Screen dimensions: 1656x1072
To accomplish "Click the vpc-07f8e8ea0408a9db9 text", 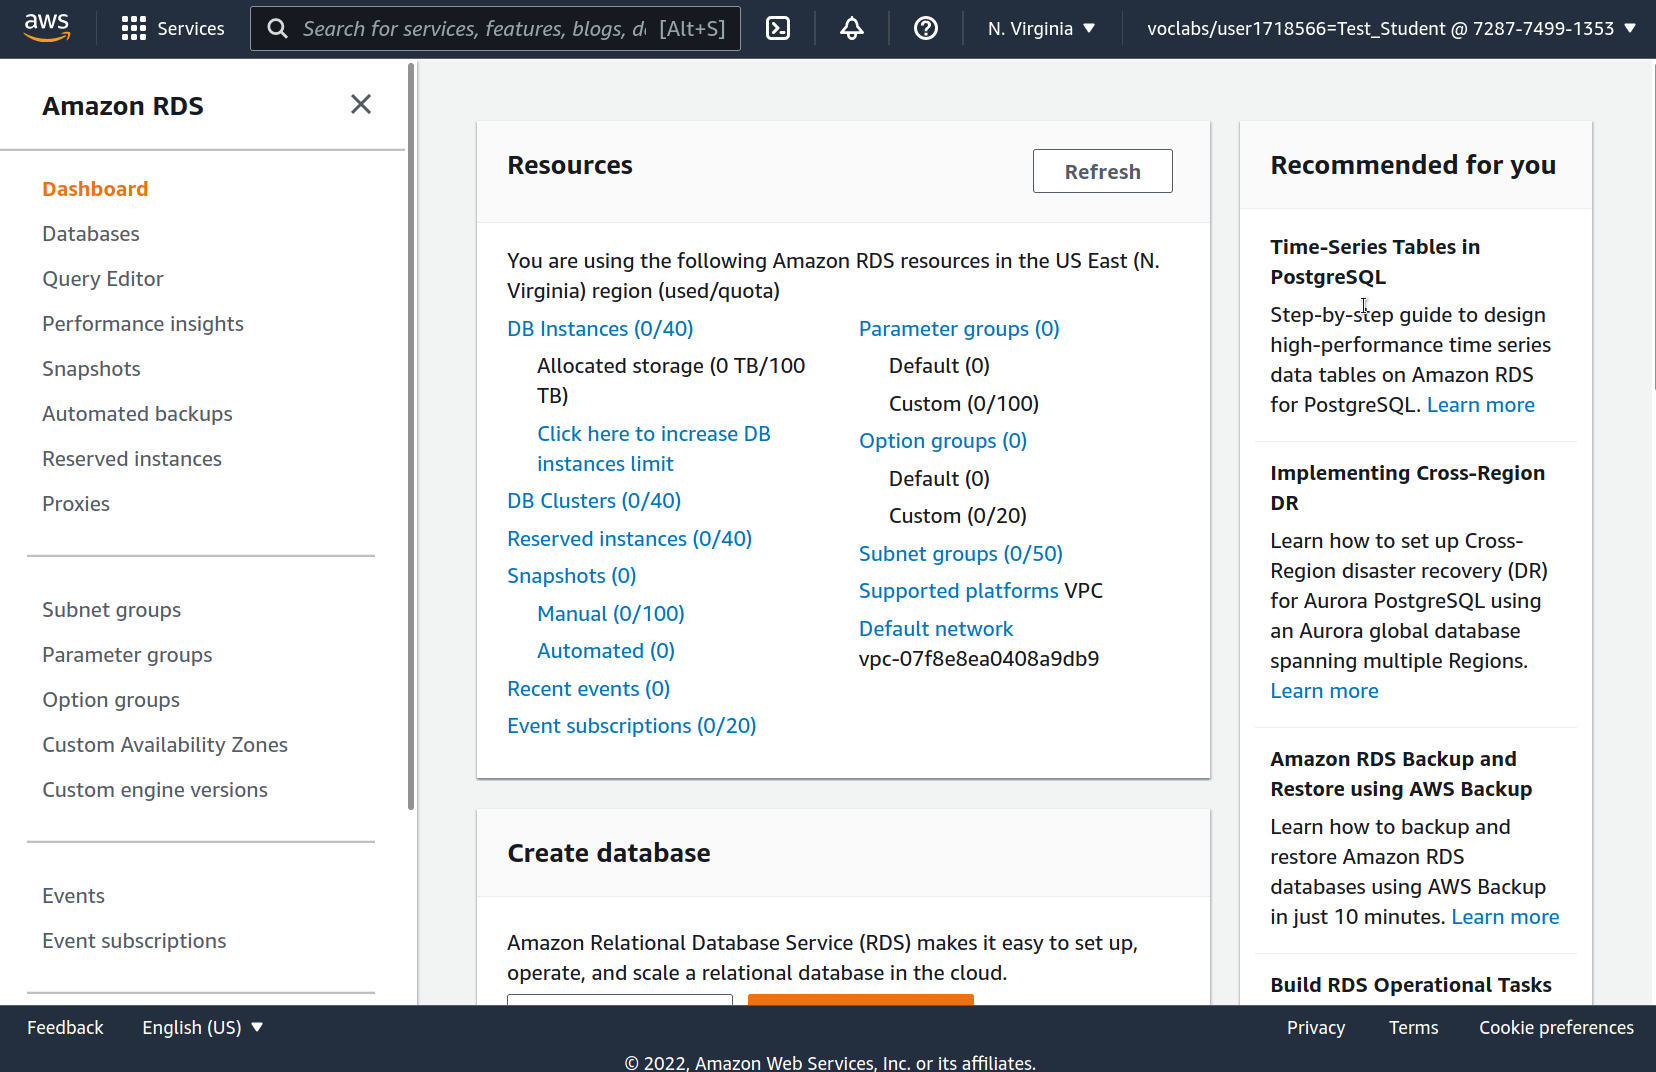I will (979, 659).
